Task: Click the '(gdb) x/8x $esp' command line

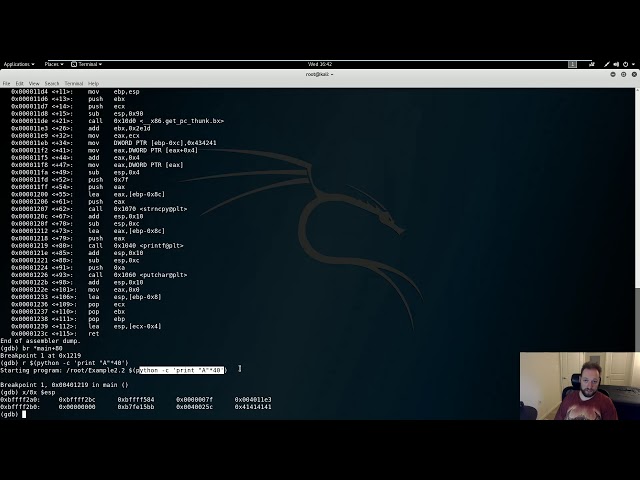Action: pyautogui.click(x=28, y=392)
